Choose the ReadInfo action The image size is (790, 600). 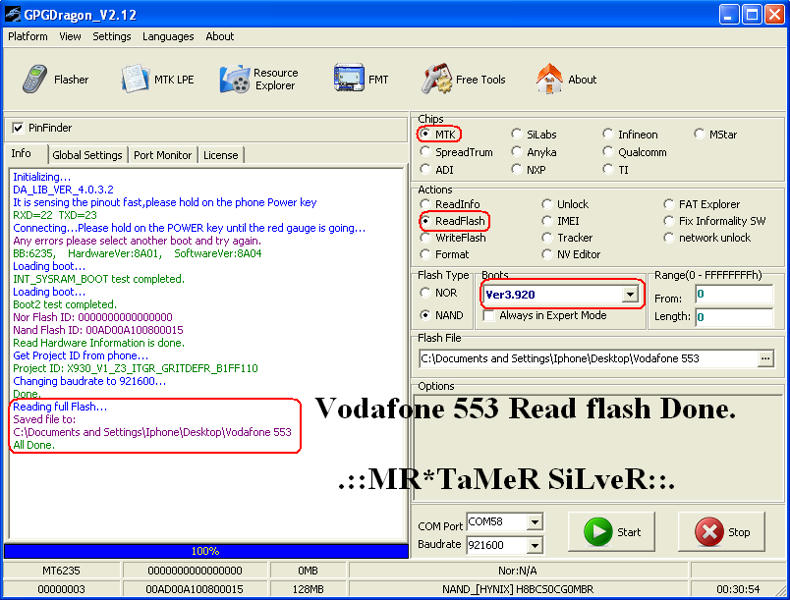pyautogui.click(x=425, y=204)
